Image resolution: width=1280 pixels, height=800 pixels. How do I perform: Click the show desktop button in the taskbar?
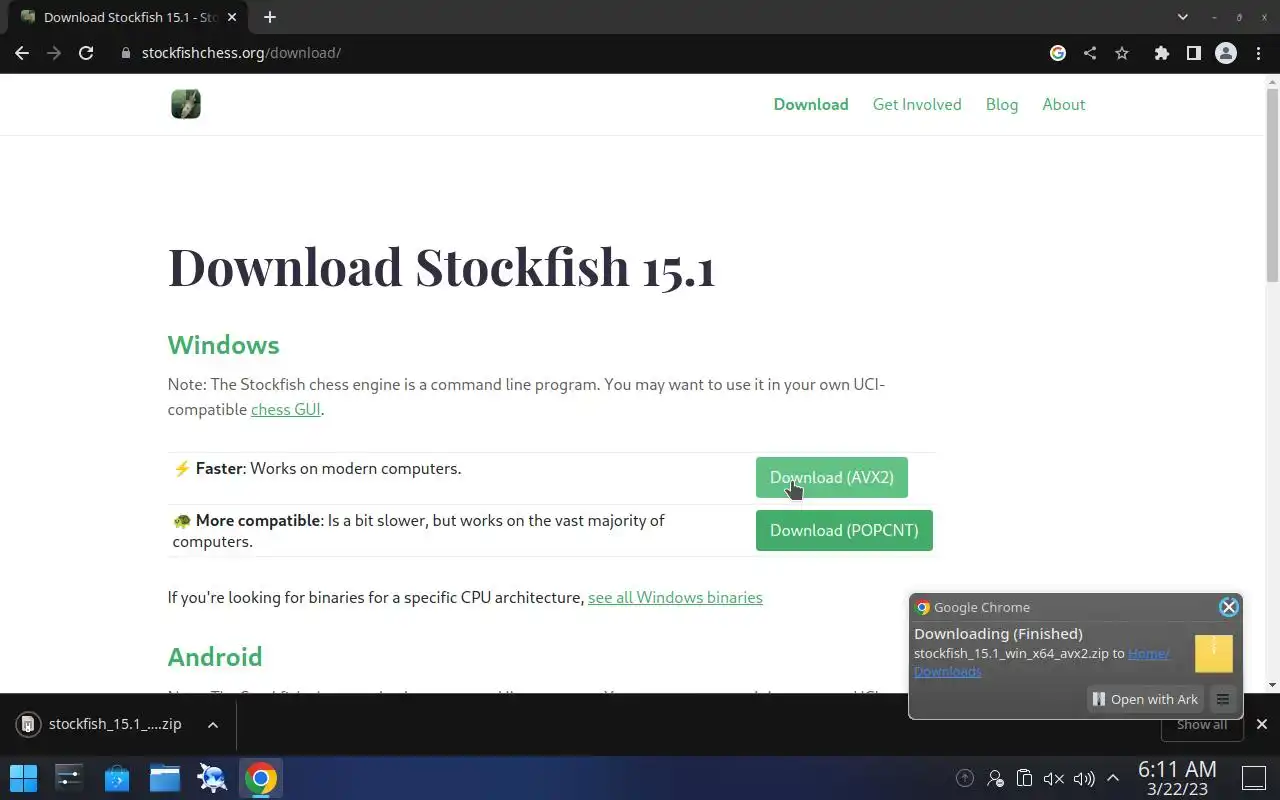click(x=1254, y=778)
